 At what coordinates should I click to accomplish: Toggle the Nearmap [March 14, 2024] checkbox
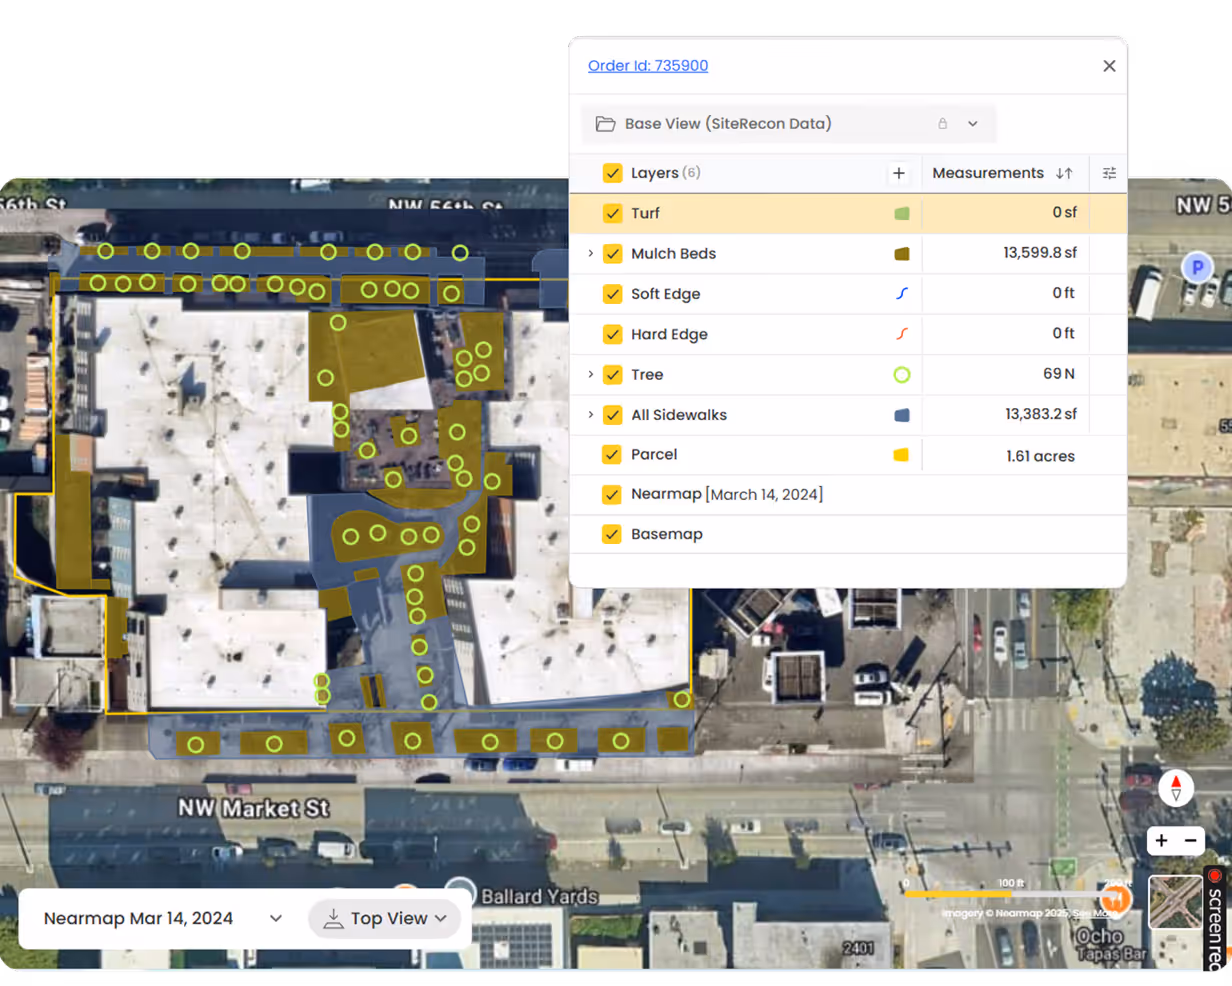(612, 494)
